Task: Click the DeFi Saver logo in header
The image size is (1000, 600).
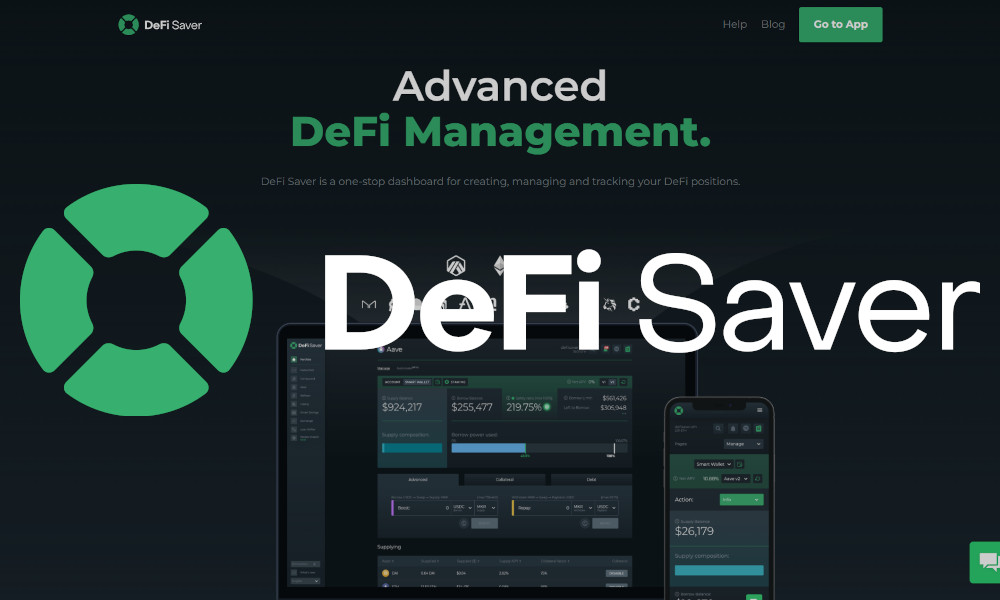Action: click(x=160, y=24)
